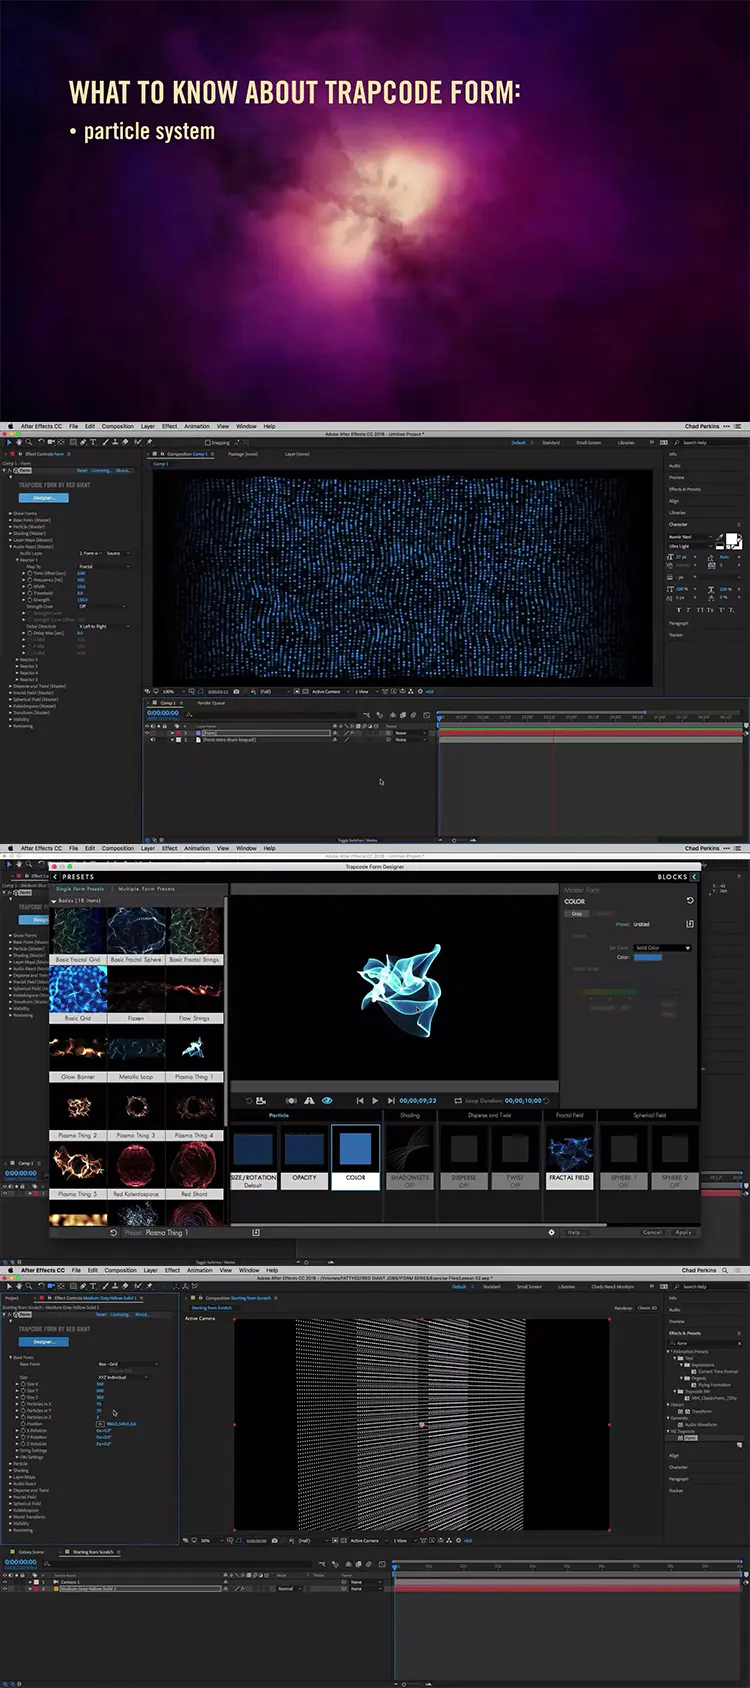Select the Medium Gray-Yellow Solid 1 layer
Screen dimensions: 750x1688
tap(140, 1588)
